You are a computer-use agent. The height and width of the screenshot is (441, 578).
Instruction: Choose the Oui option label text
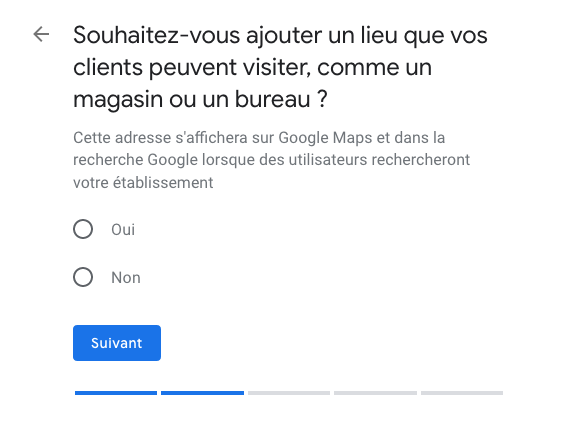(x=123, y=230)
